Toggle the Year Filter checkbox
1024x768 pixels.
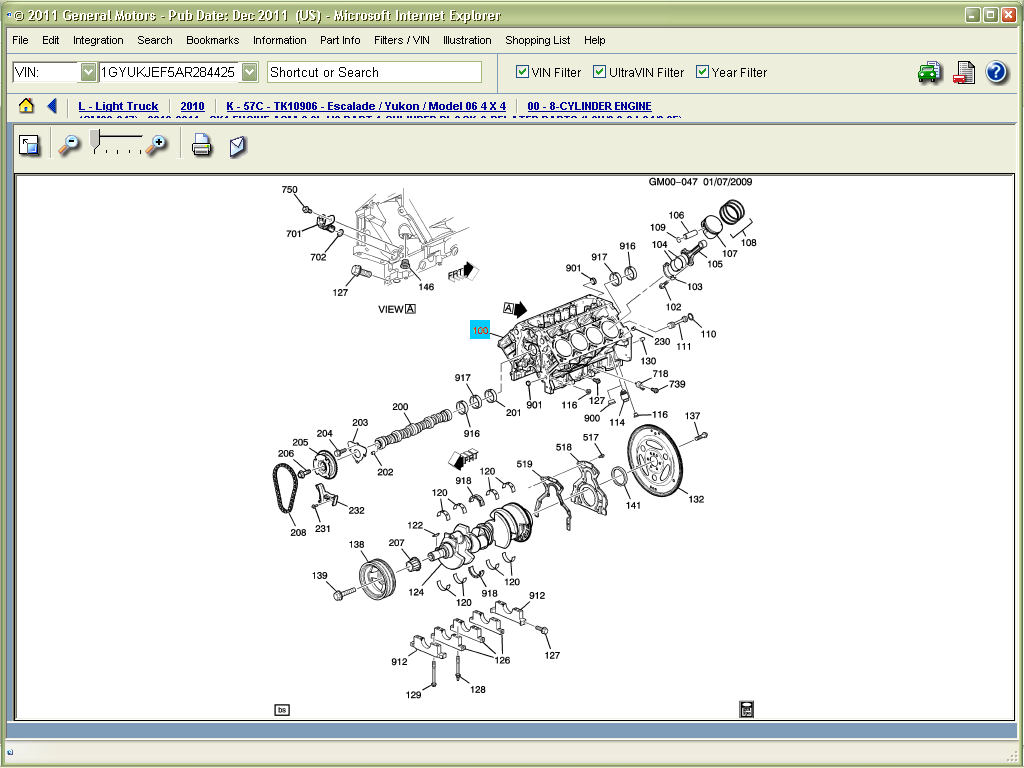703,72
